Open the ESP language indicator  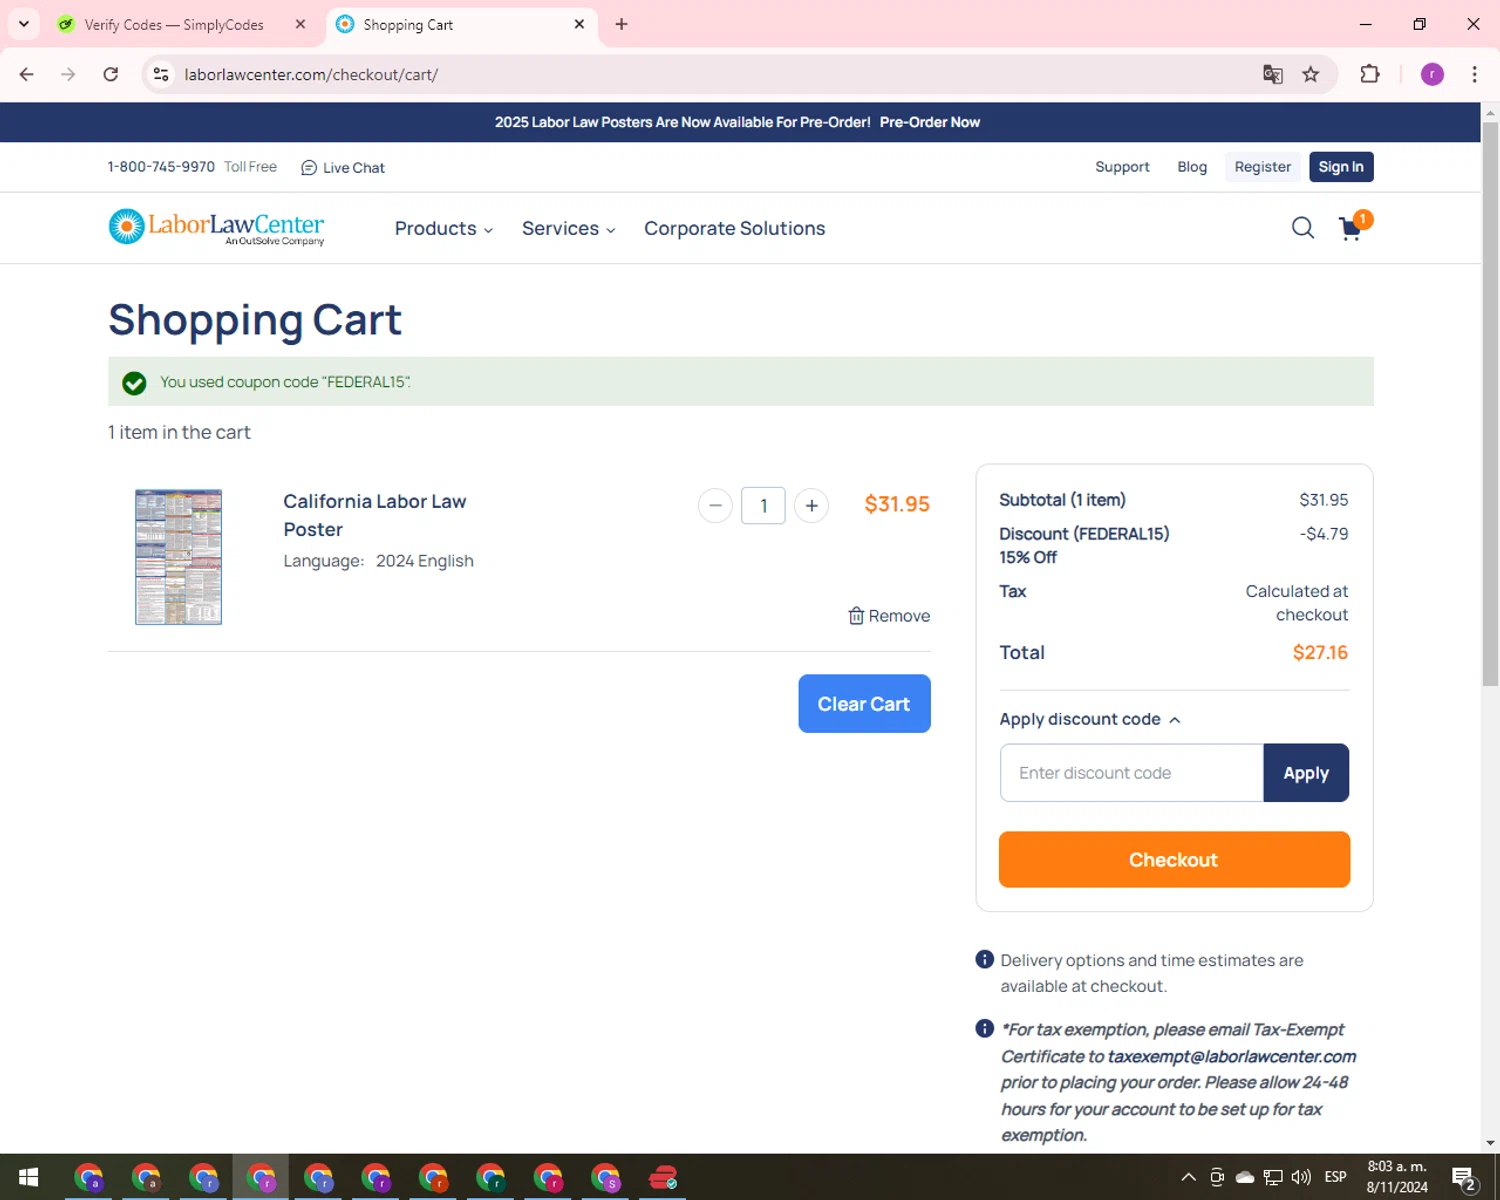click(x=1335, y=1177)
